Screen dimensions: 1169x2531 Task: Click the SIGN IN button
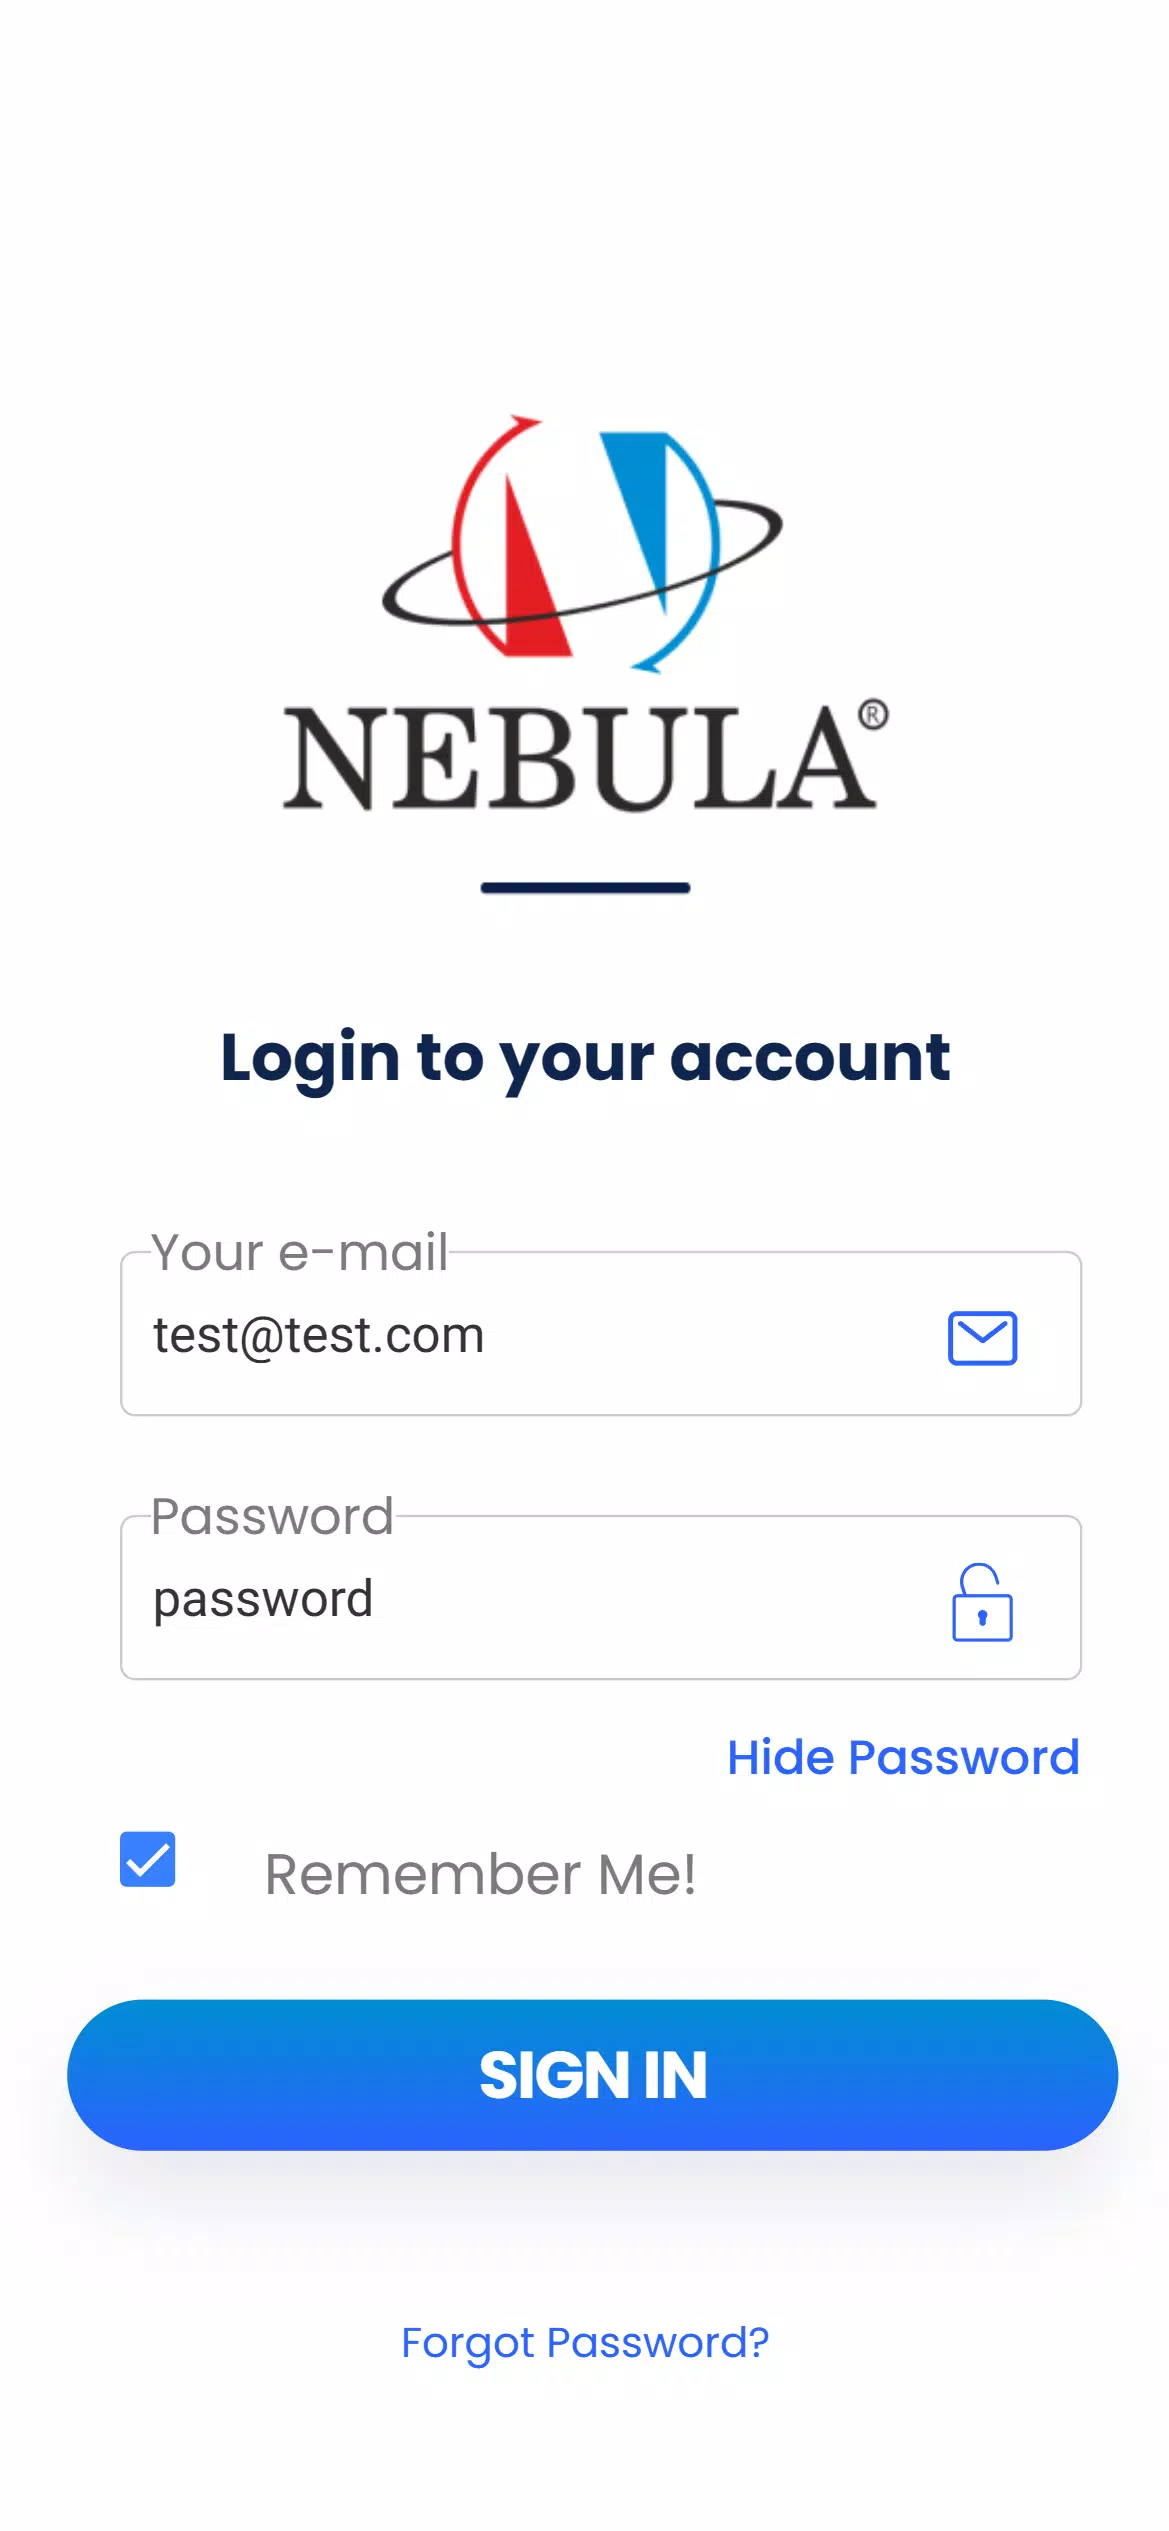[x=592, y=2075]
